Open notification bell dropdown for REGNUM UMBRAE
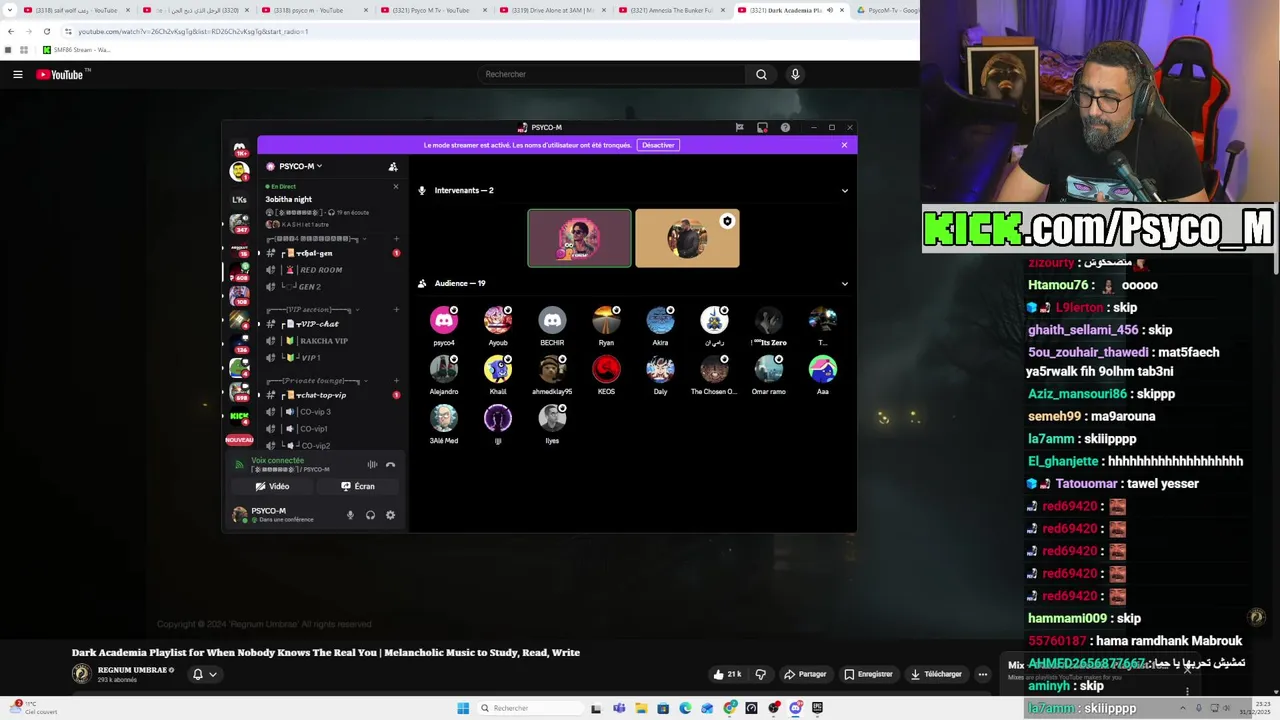Viewport: 1280px width, 720px height. pos(204,675)
